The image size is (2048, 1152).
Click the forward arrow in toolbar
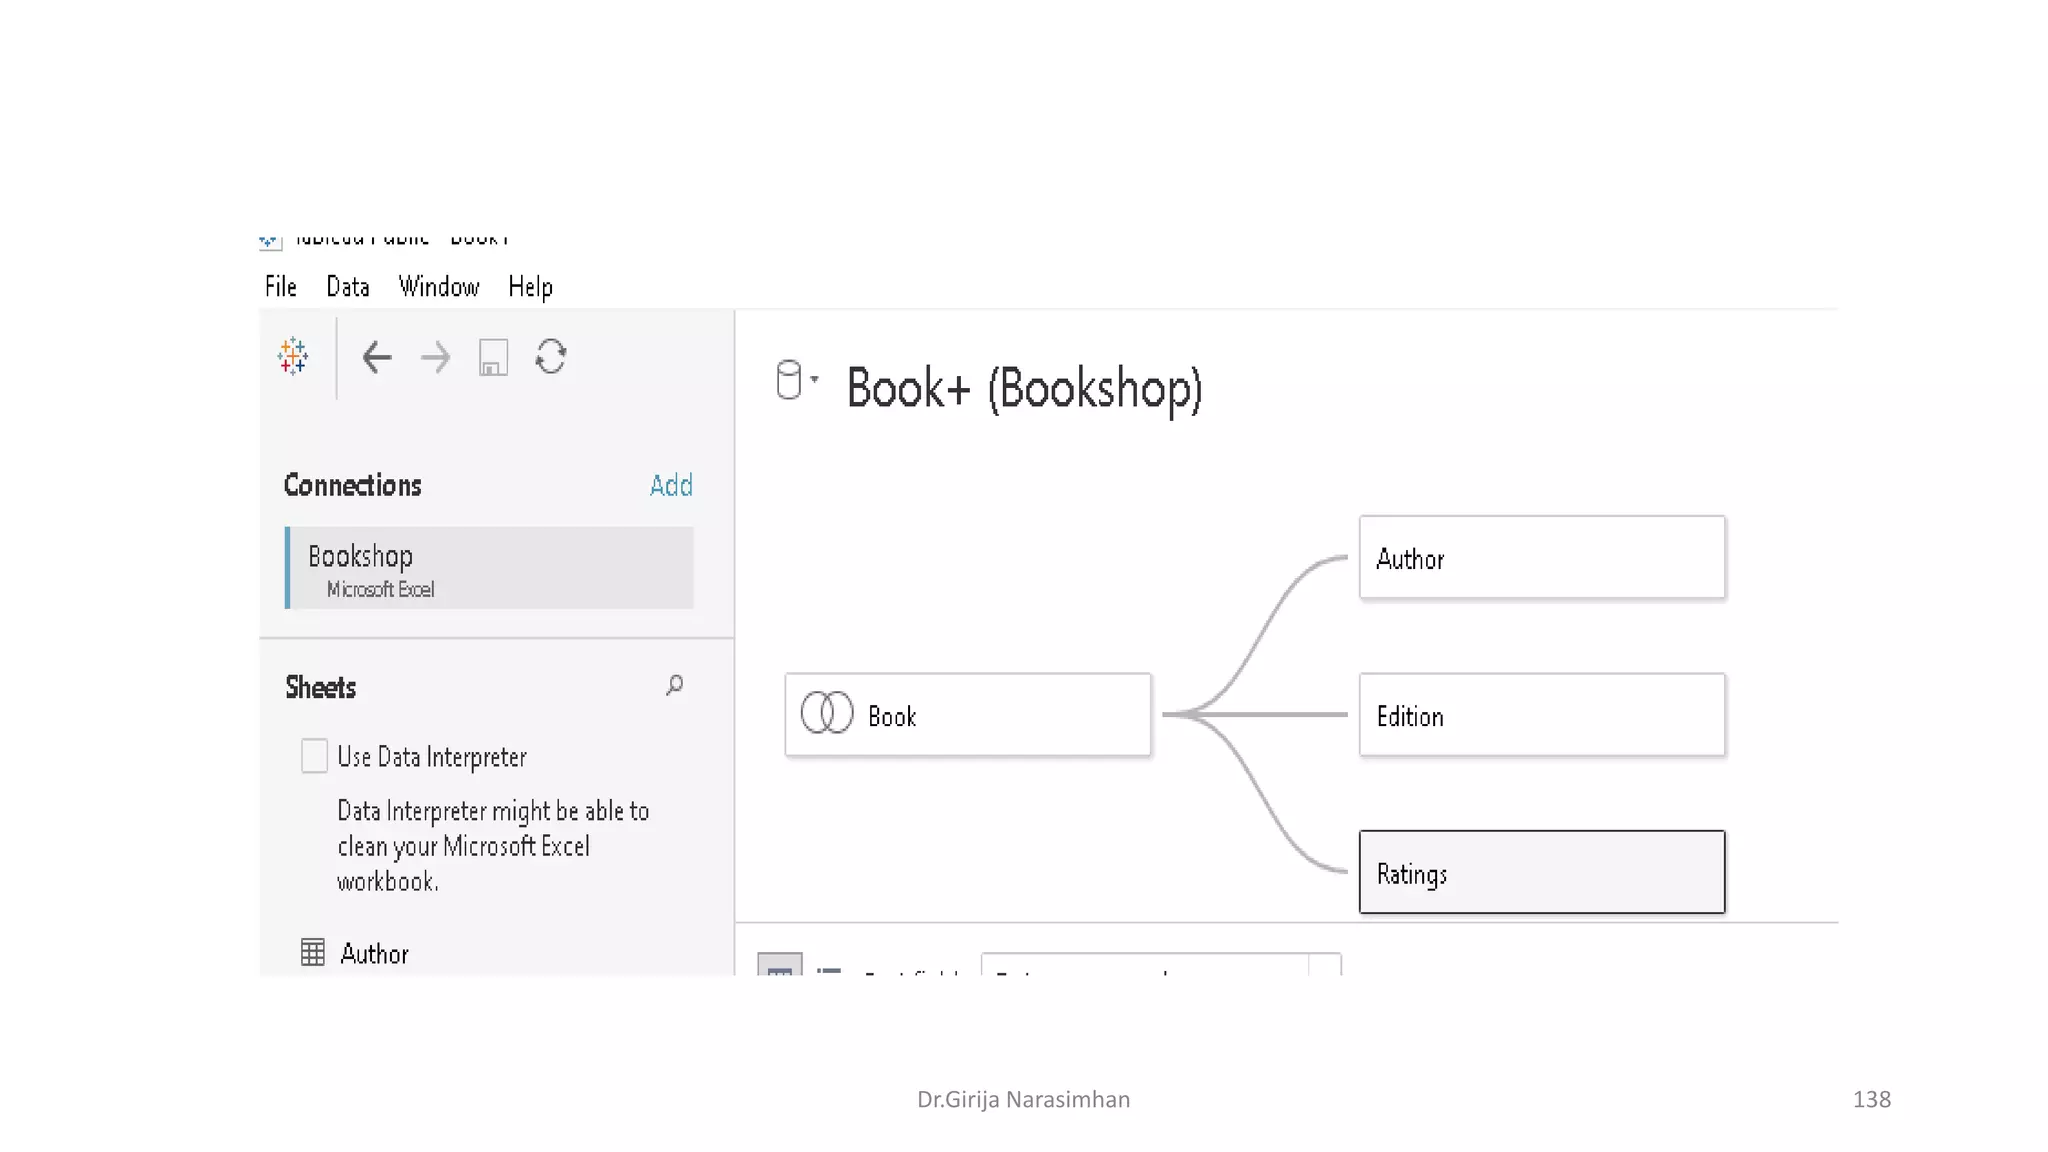tap(435, 357)
